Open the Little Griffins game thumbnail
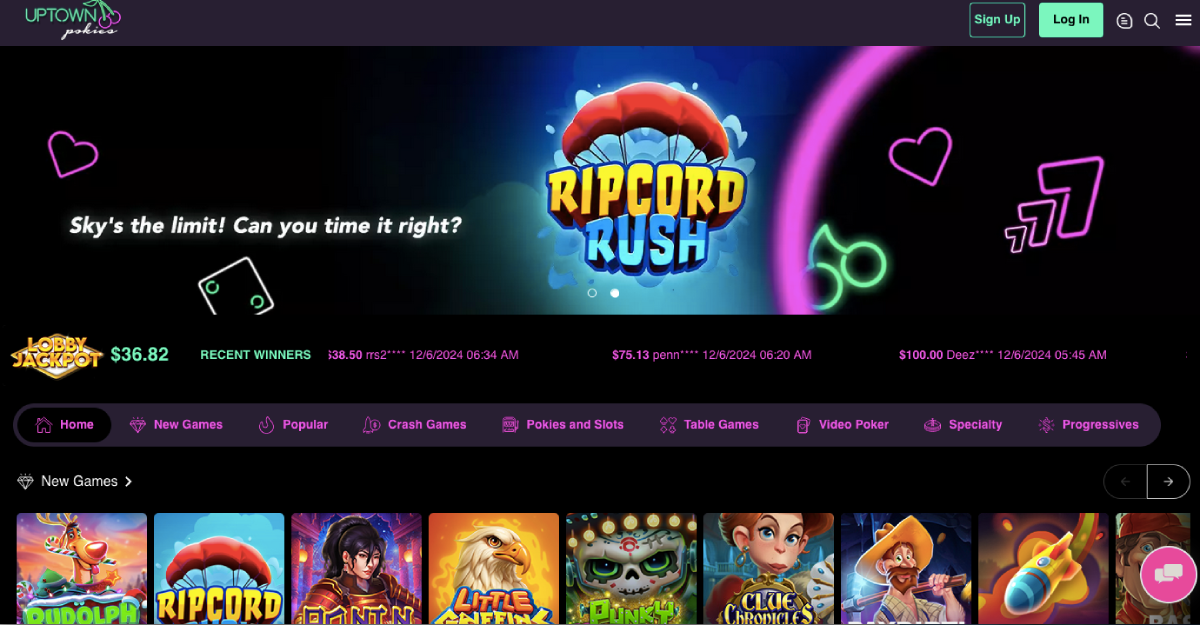 (494, 569)
